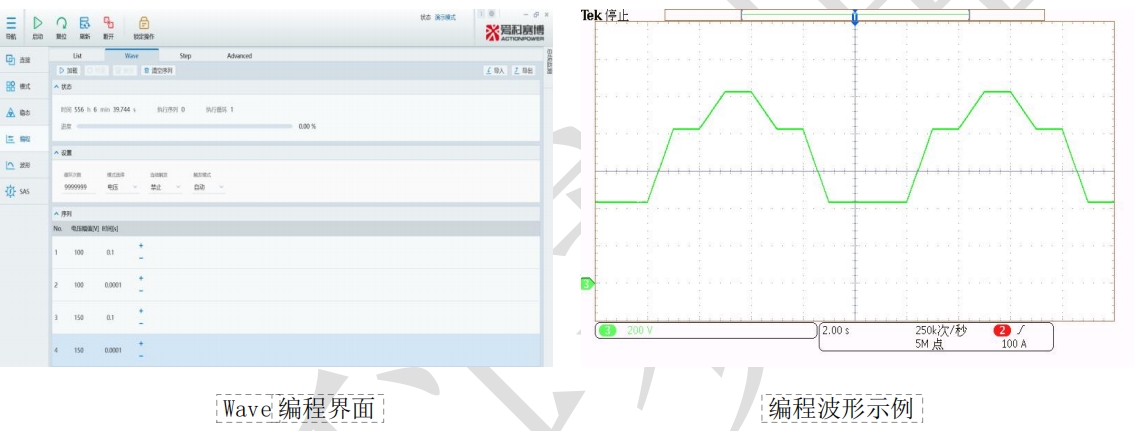Click the minus icon in sequence row 3
Image resolution: width=1143 pixels, height=431 pixels.
[141, 323]
